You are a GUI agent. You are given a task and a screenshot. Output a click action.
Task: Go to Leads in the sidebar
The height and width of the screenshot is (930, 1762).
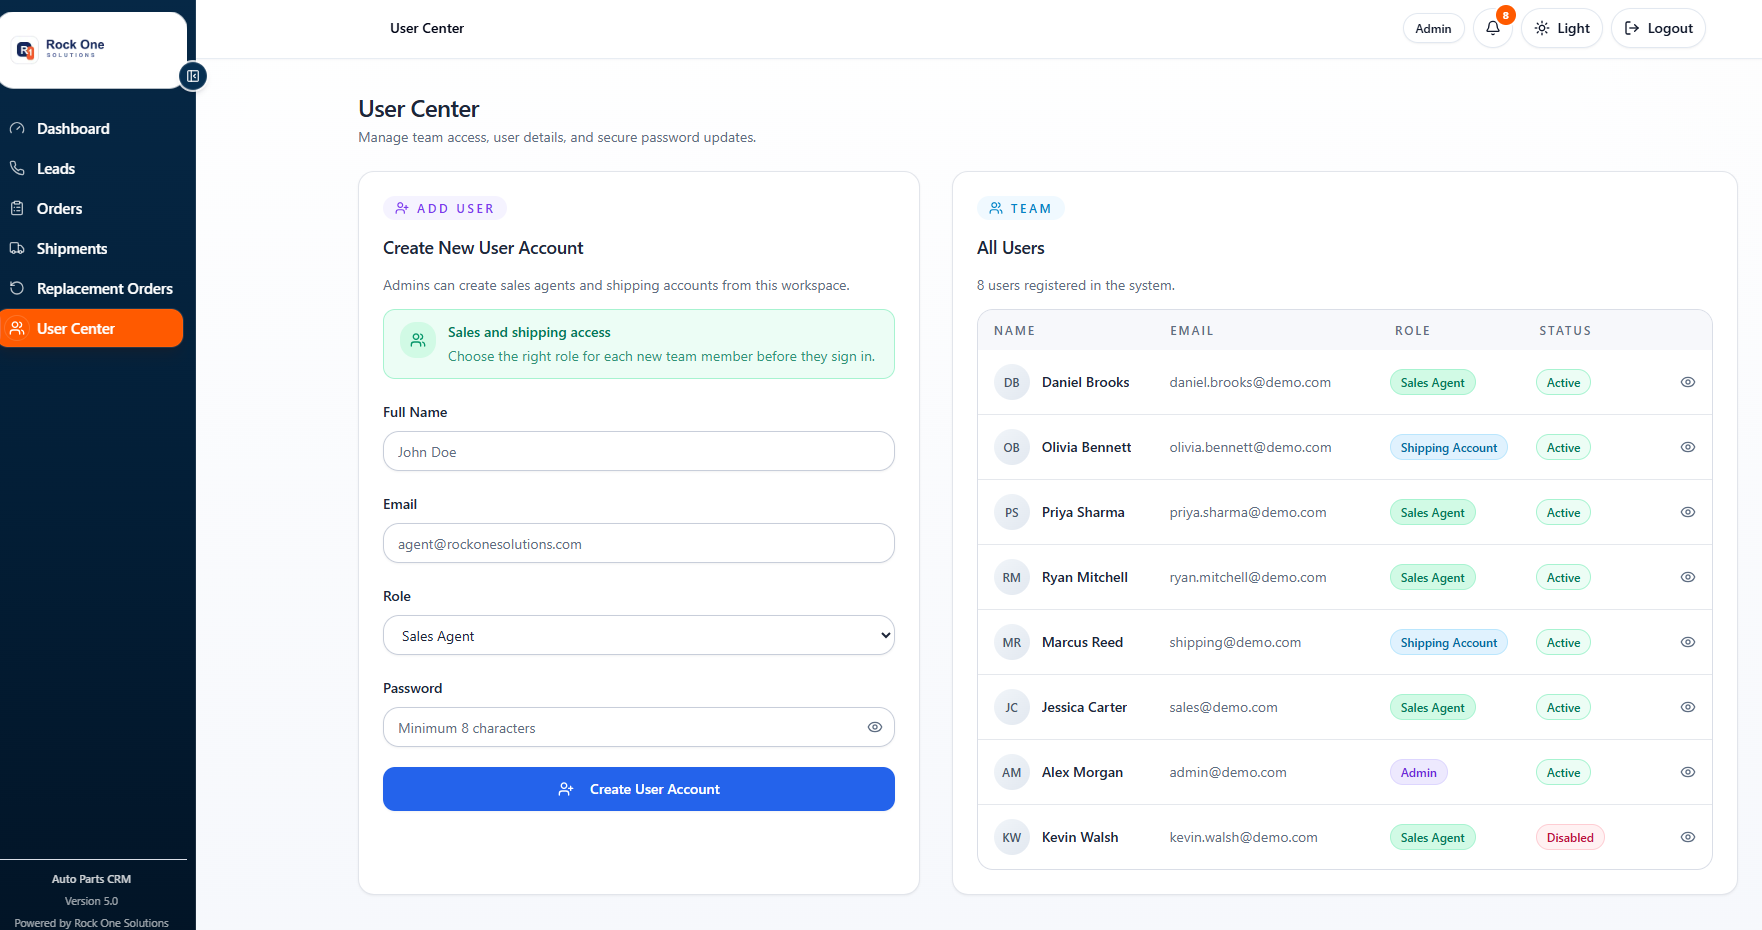(x=92, y=168)
